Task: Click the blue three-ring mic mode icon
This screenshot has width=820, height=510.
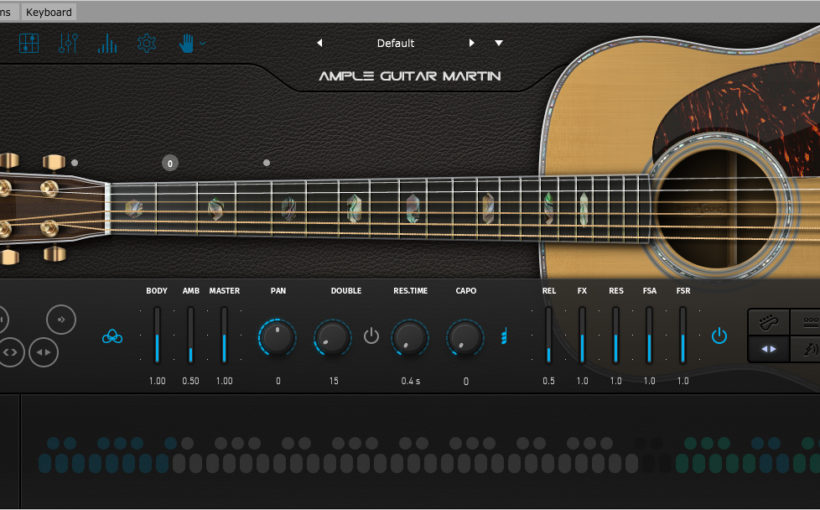Action: click(112, 336)
